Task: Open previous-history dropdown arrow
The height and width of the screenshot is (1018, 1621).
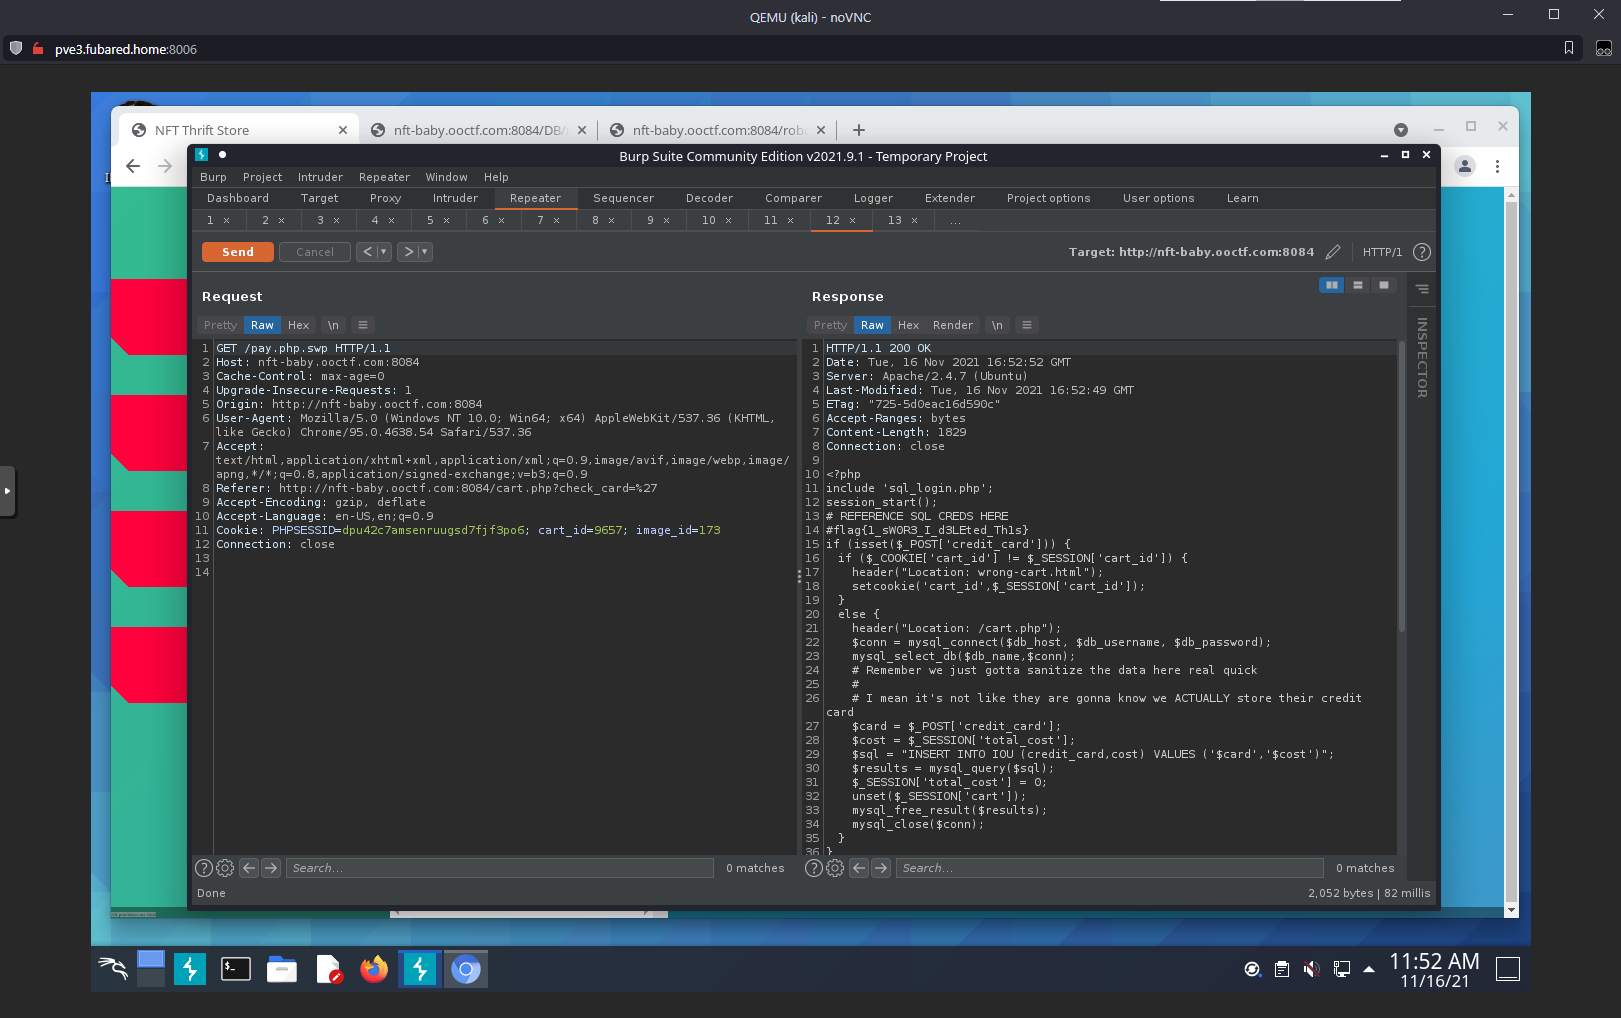Action: (x=384, y=252)
